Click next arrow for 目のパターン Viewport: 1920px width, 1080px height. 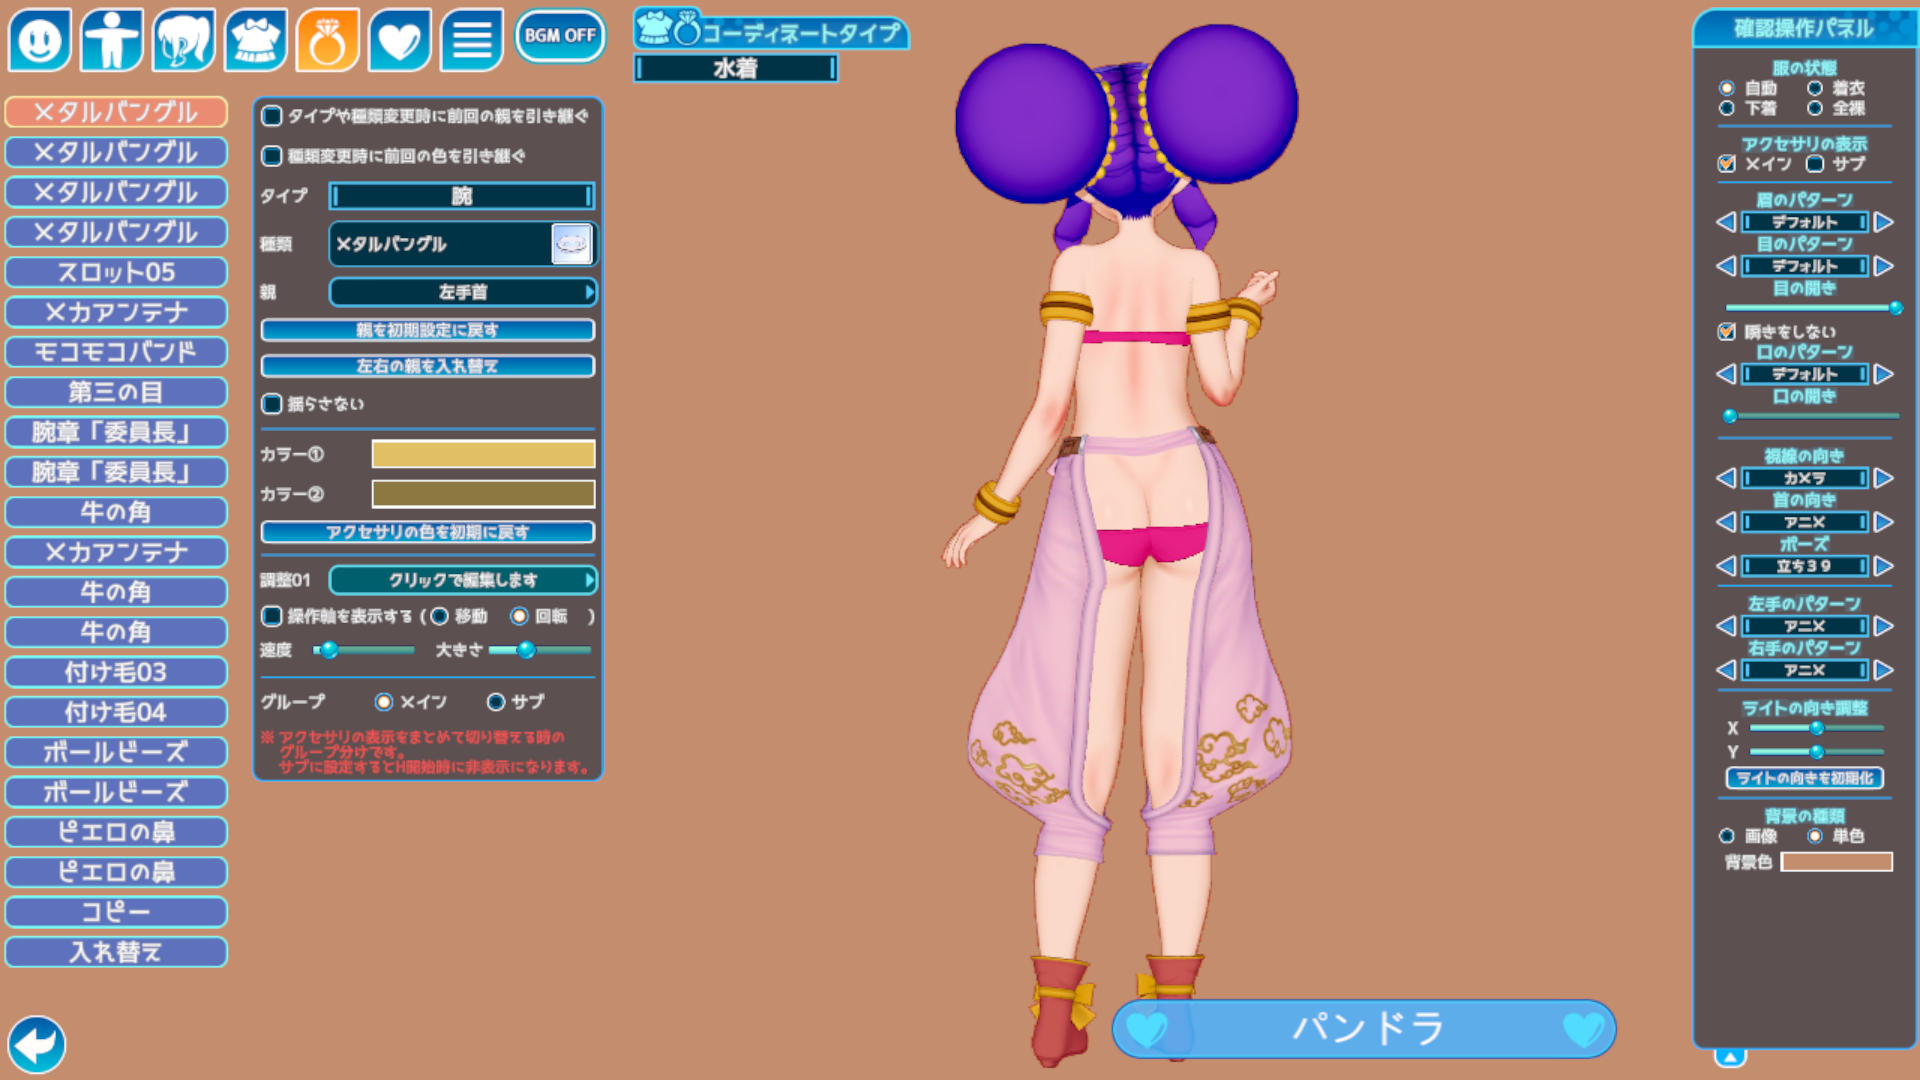pos(1884,266)
